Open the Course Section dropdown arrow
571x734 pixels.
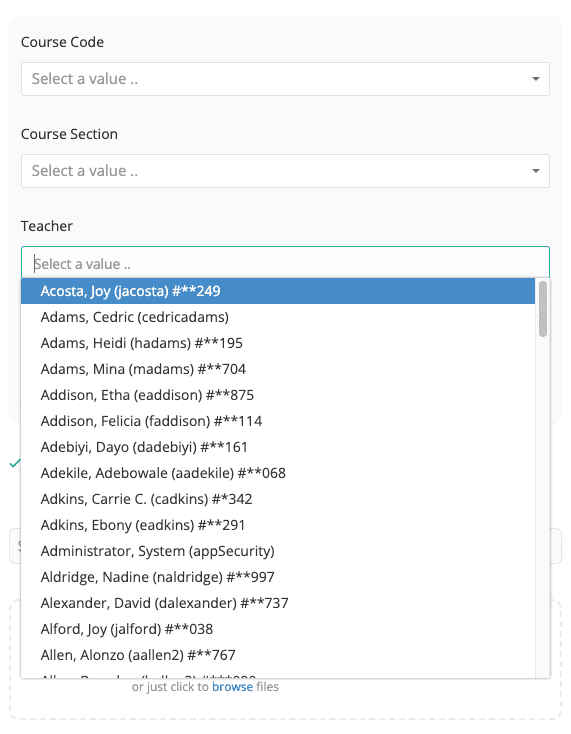536,171
